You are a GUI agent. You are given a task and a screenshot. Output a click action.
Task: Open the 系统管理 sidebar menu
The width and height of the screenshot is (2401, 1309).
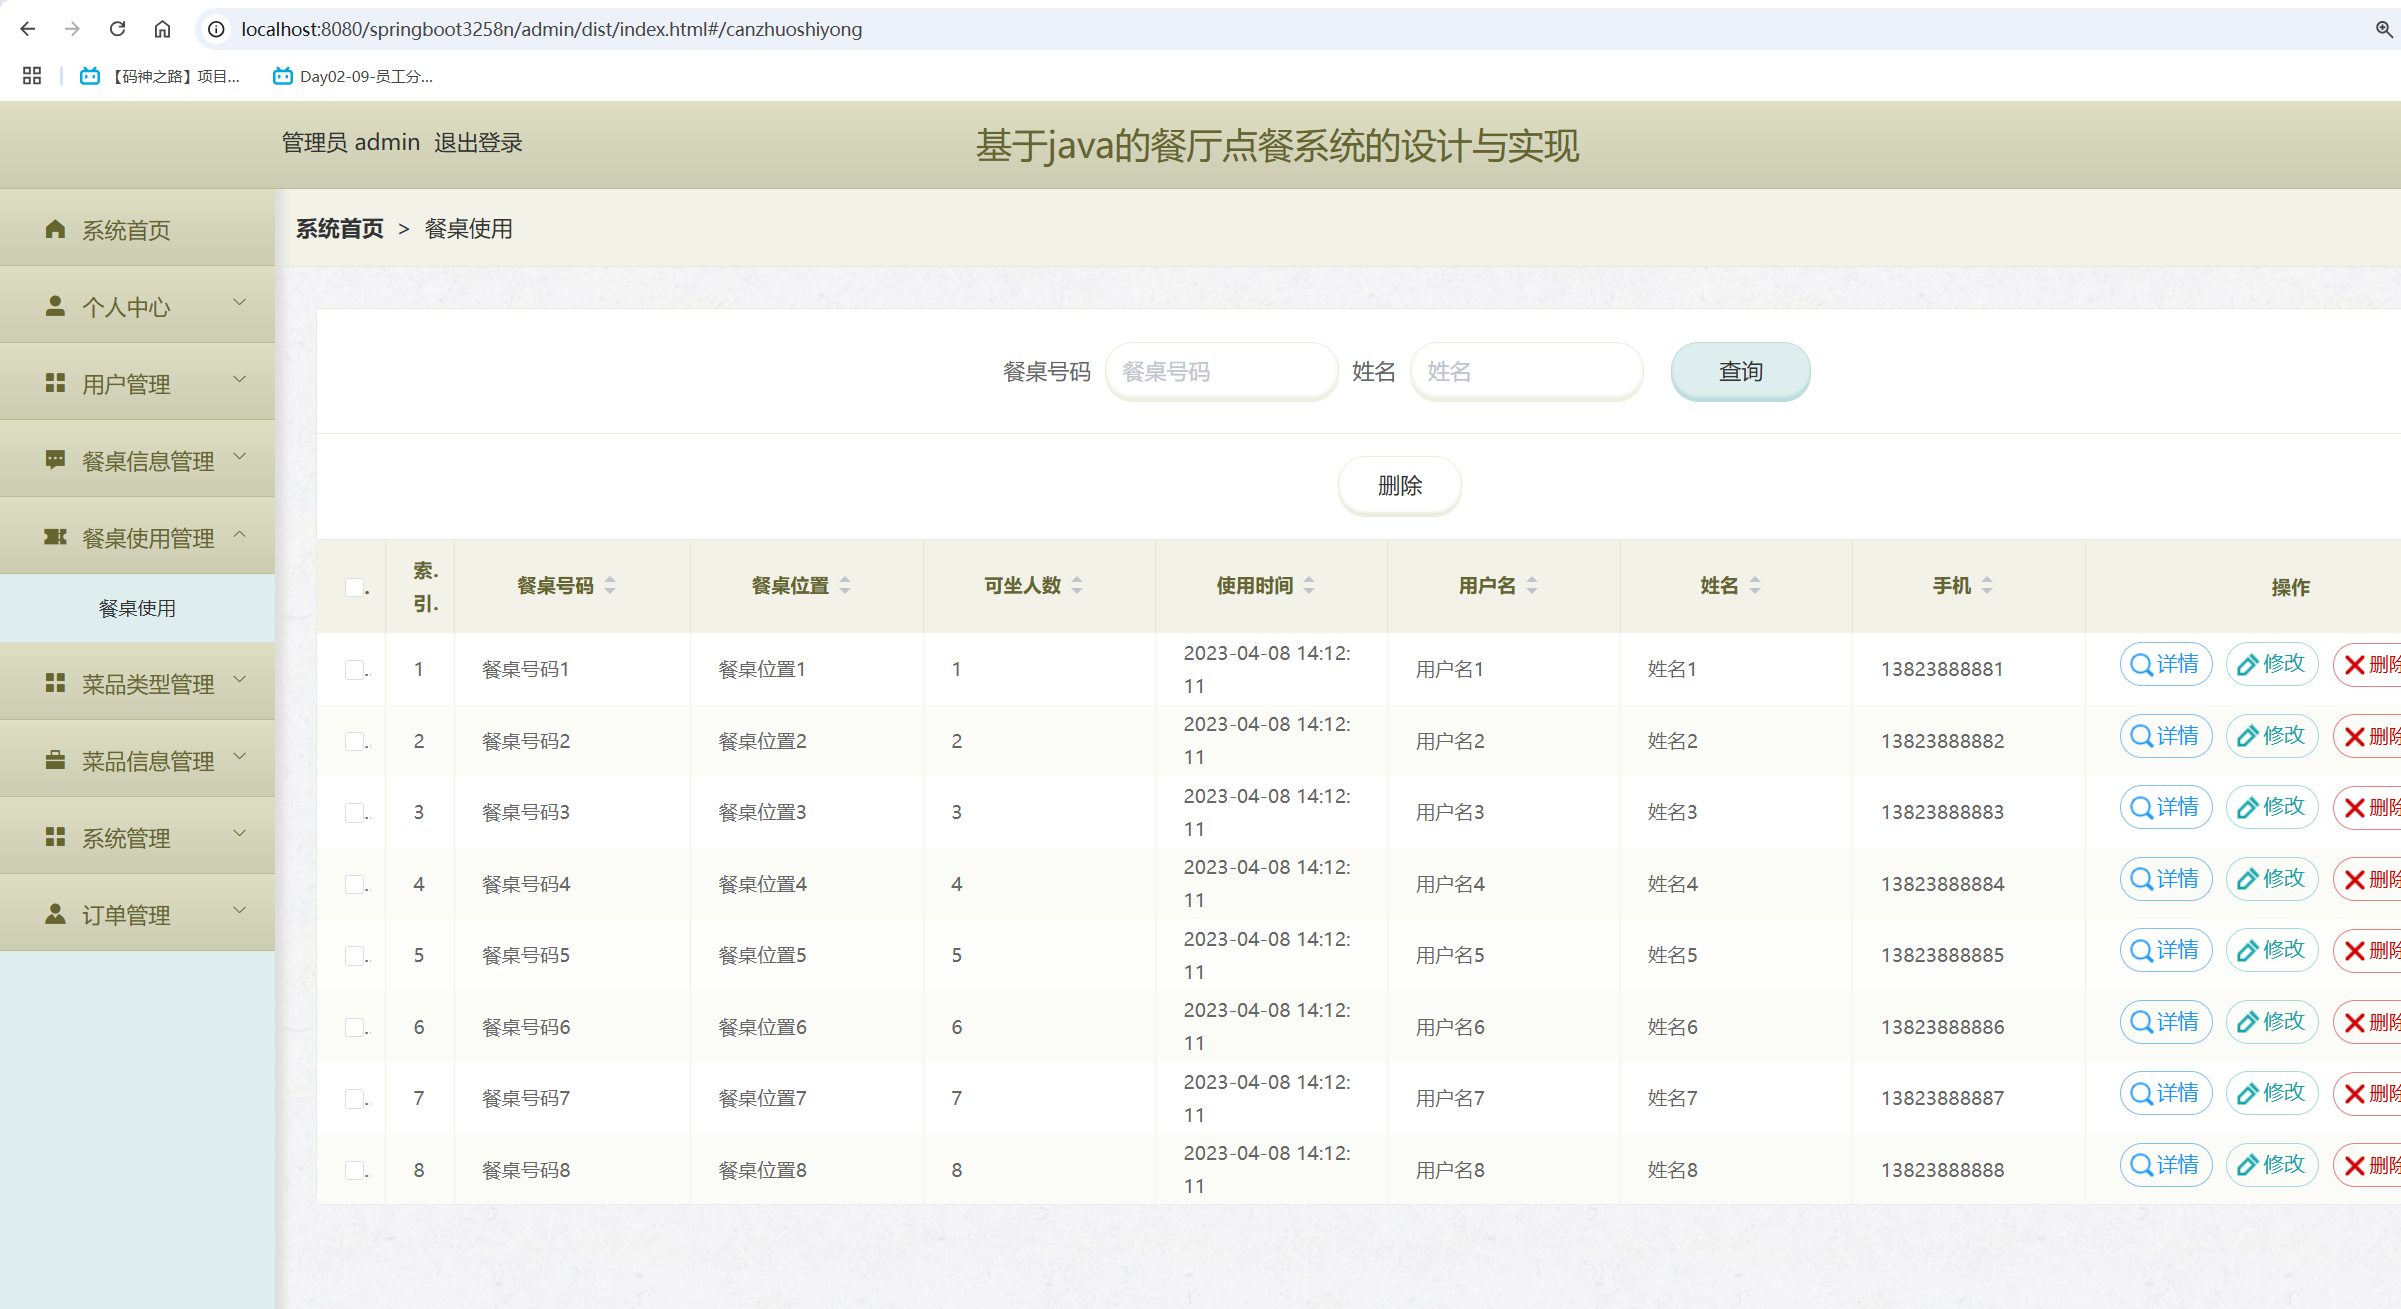click(137, 837)
